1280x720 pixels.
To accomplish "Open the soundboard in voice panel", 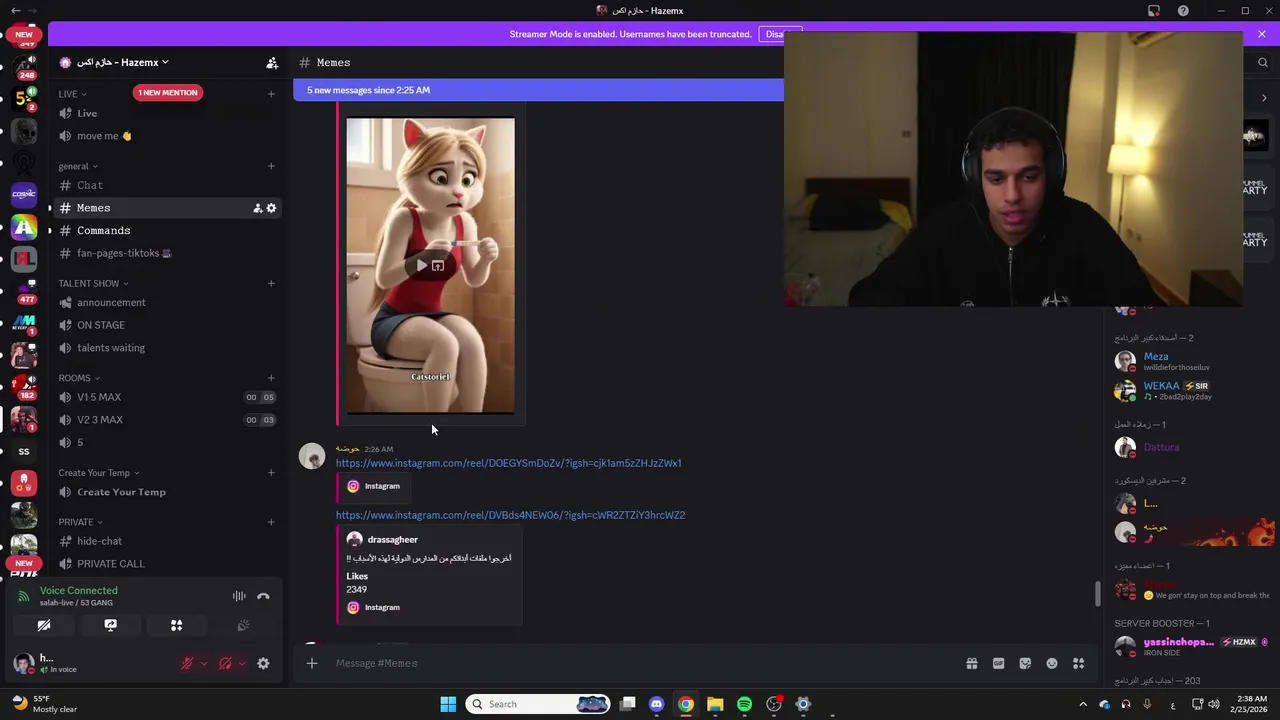I will 242,625.
